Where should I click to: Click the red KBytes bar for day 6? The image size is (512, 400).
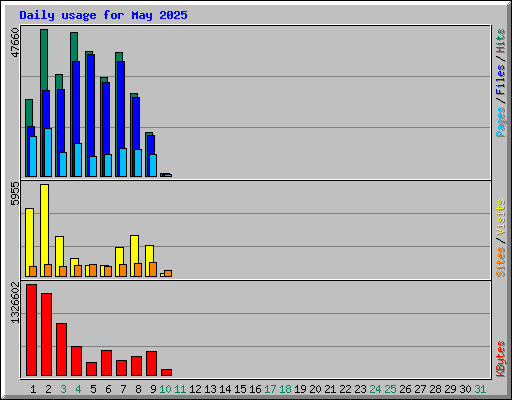pos(106,363)
